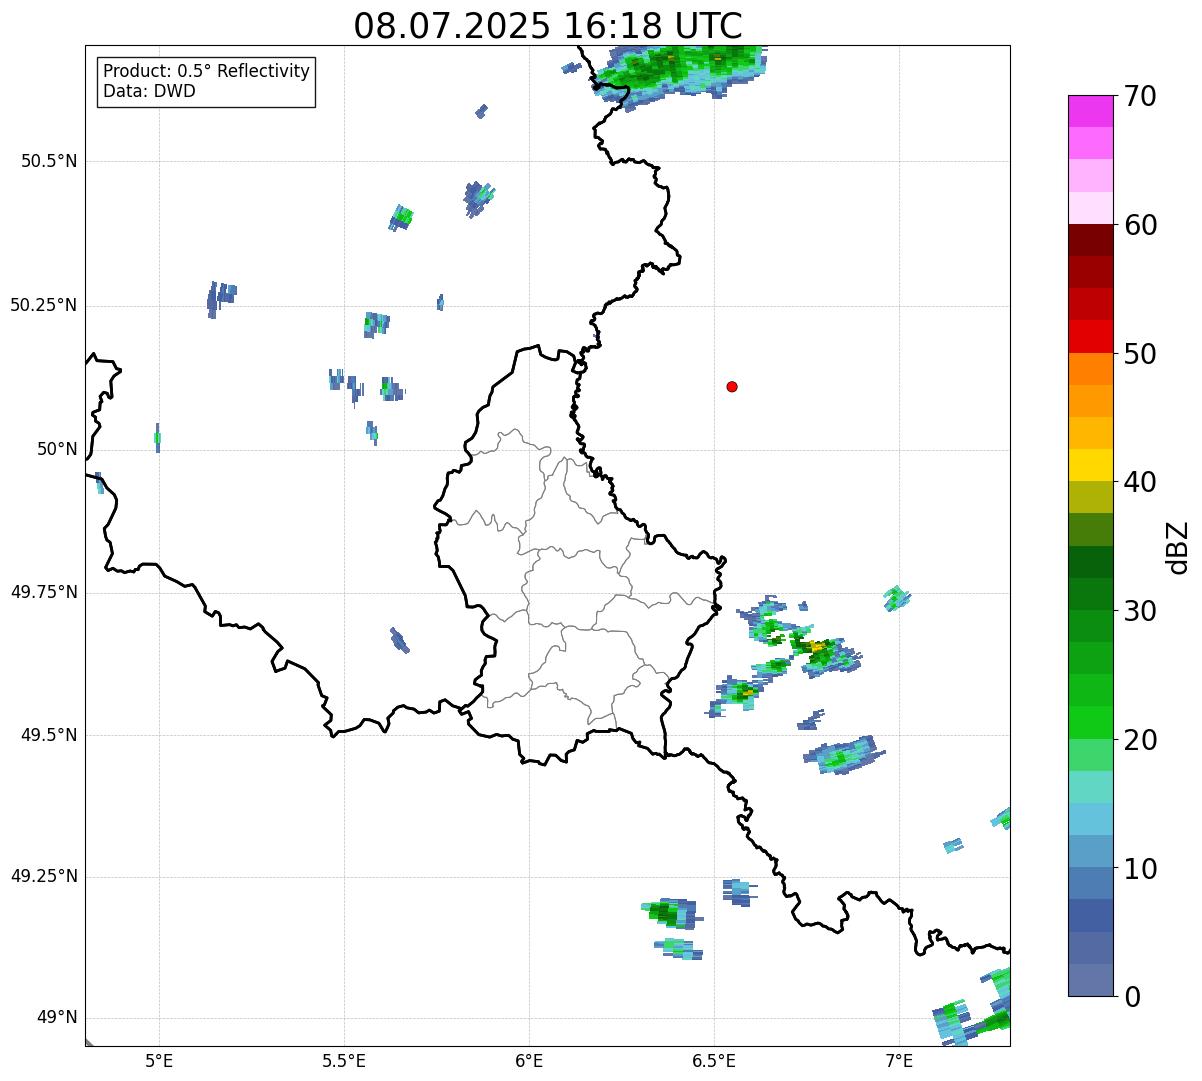Click the 50.25°N latitude label
1202x1081 pixels.
click(x=44, y=305)
